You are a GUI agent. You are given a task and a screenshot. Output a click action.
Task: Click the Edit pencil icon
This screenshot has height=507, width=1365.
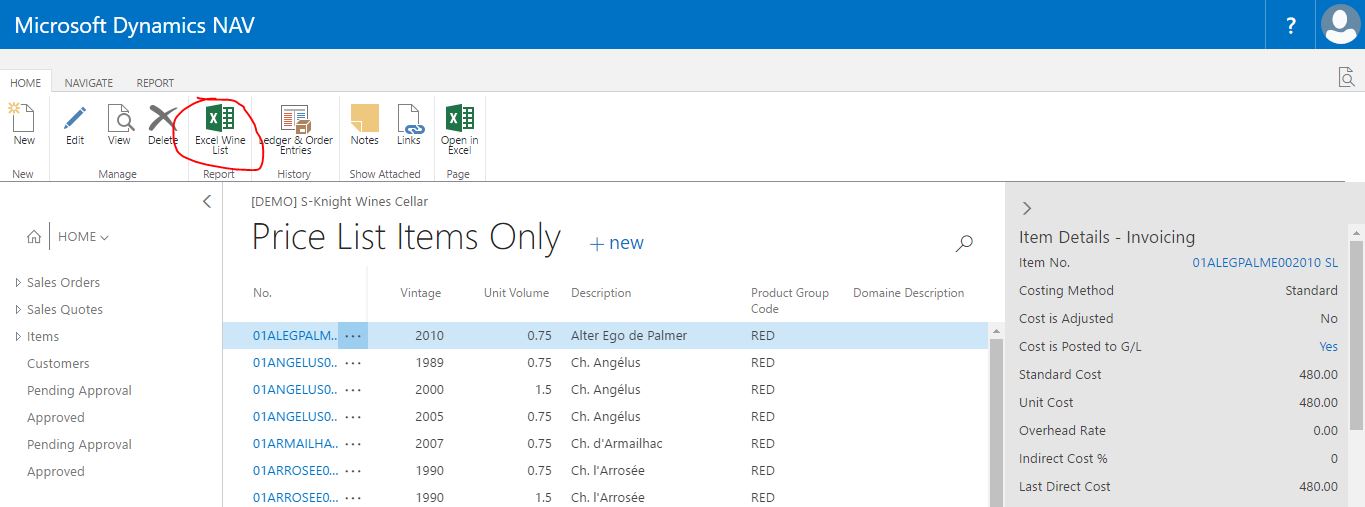click(x=75, y=118)
